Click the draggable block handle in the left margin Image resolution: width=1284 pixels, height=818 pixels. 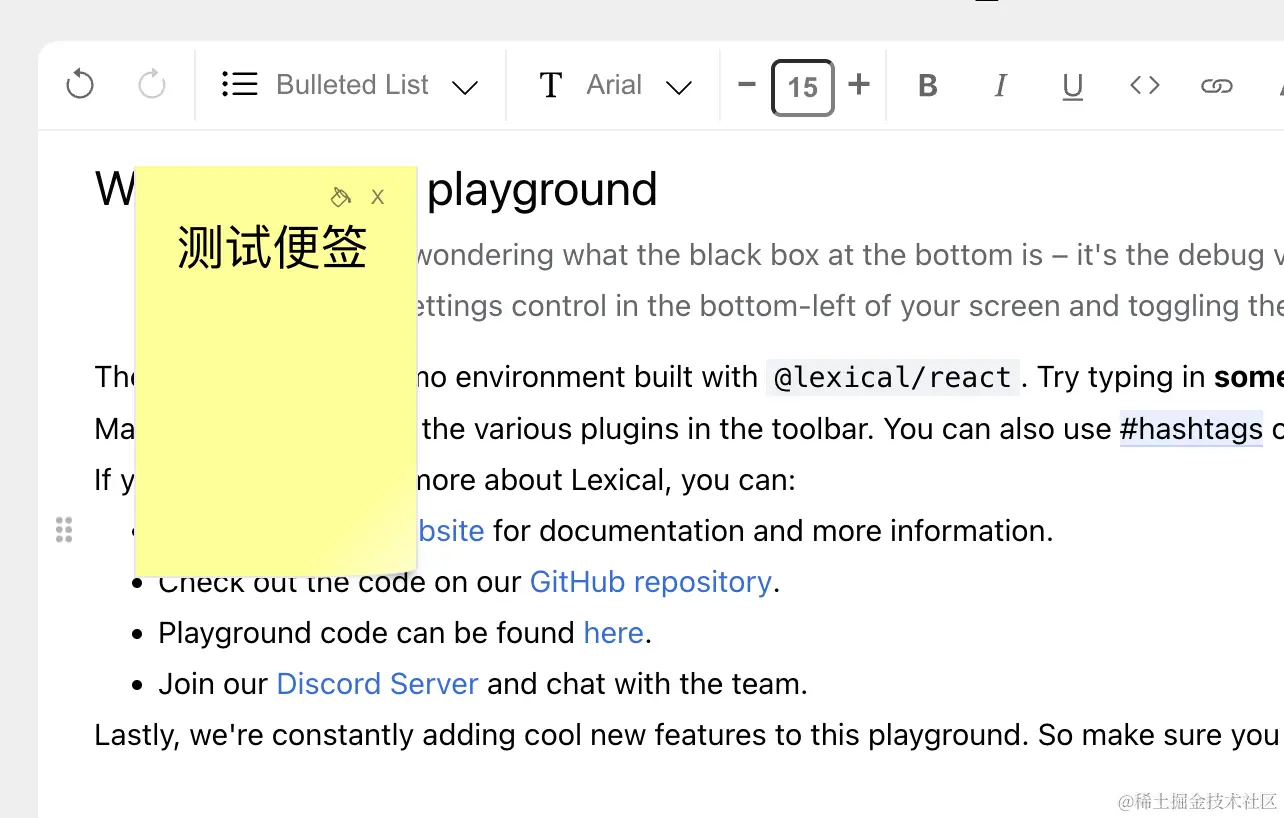coord(63,530)
